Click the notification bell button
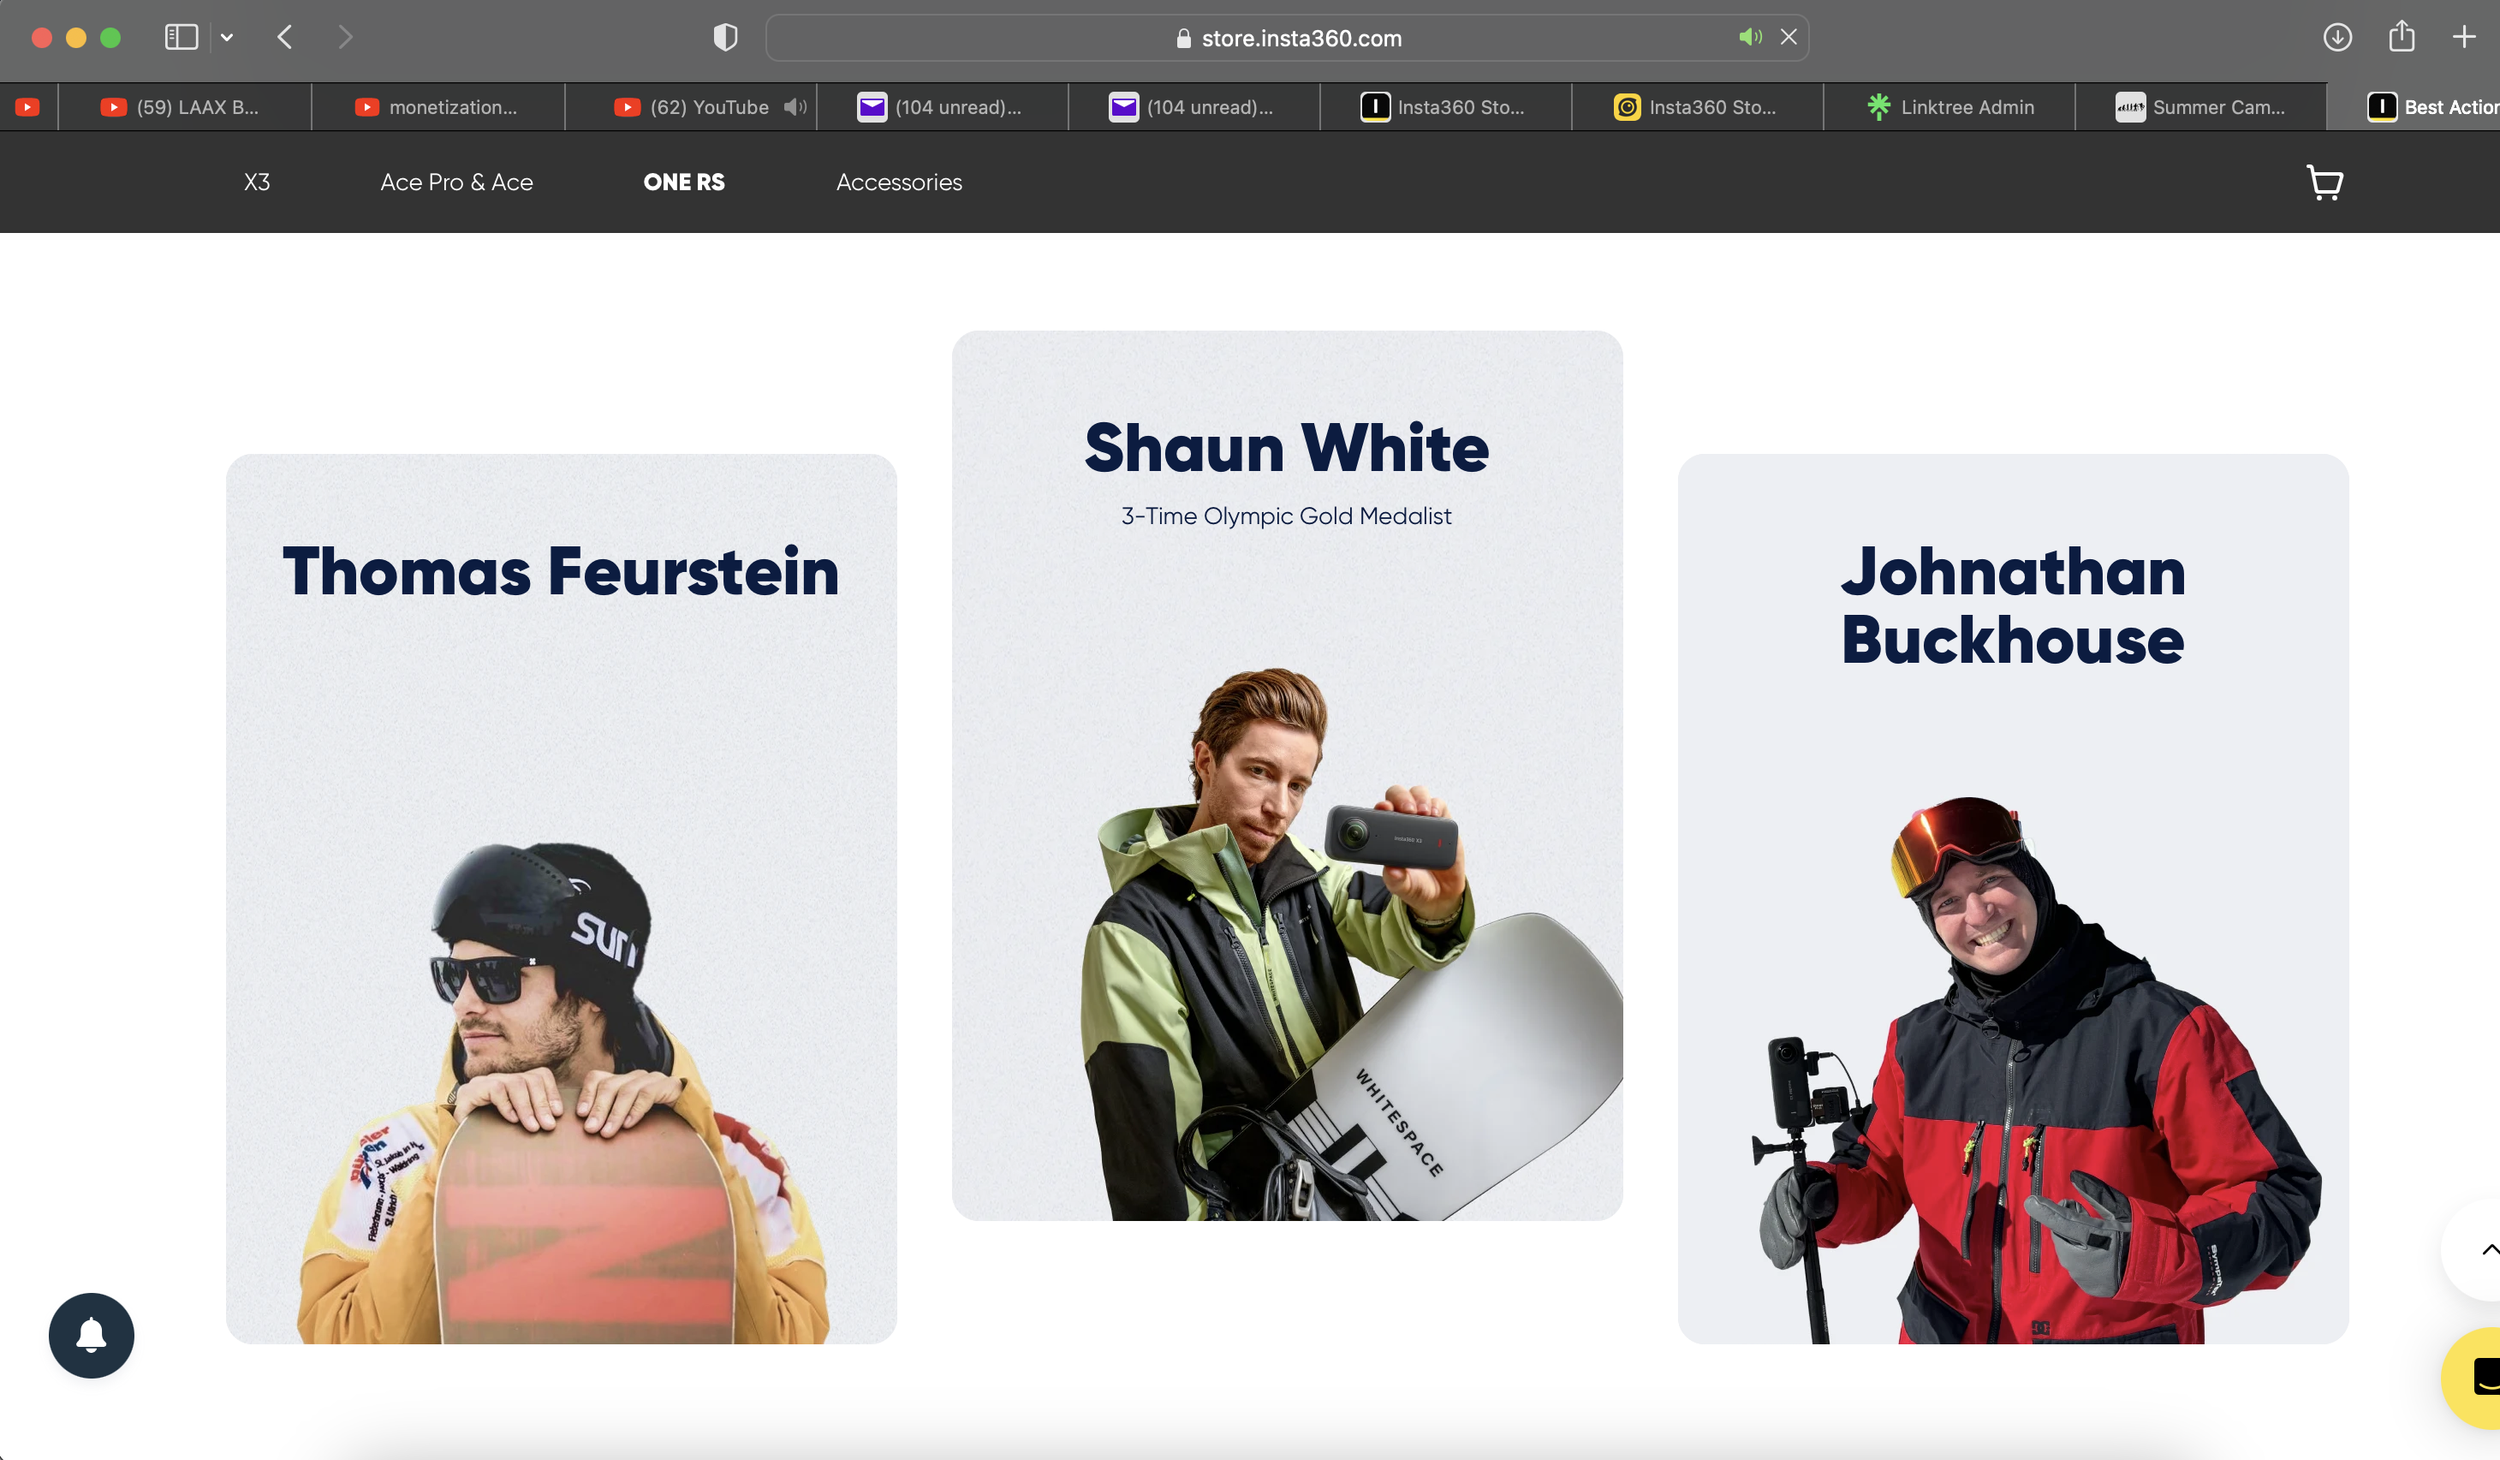2500x1460 pixels. (91, 1335)
